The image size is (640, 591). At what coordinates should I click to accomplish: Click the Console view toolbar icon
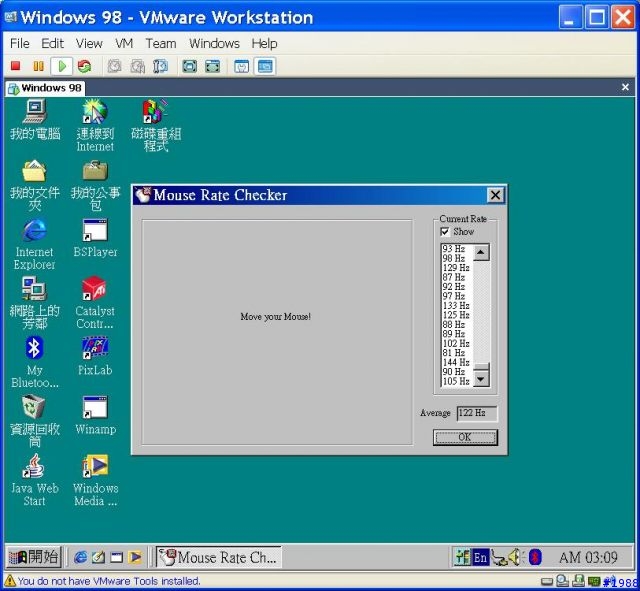[265, 66]
